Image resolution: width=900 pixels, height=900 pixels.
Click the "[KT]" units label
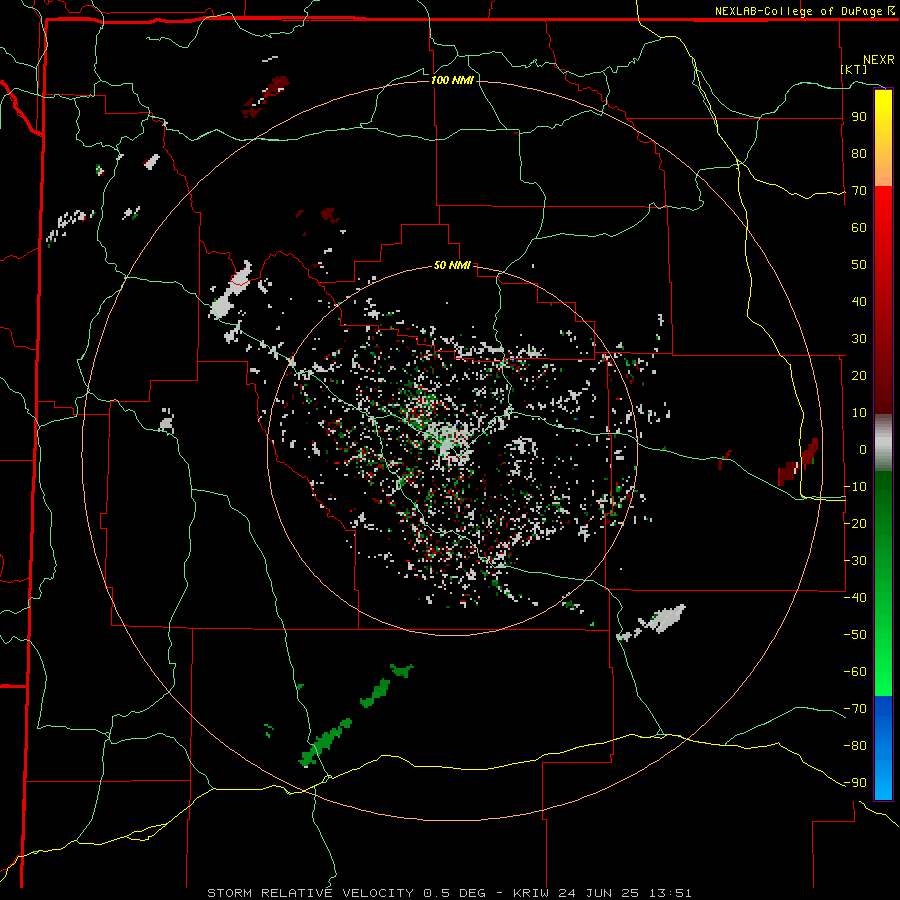(854, 69)
